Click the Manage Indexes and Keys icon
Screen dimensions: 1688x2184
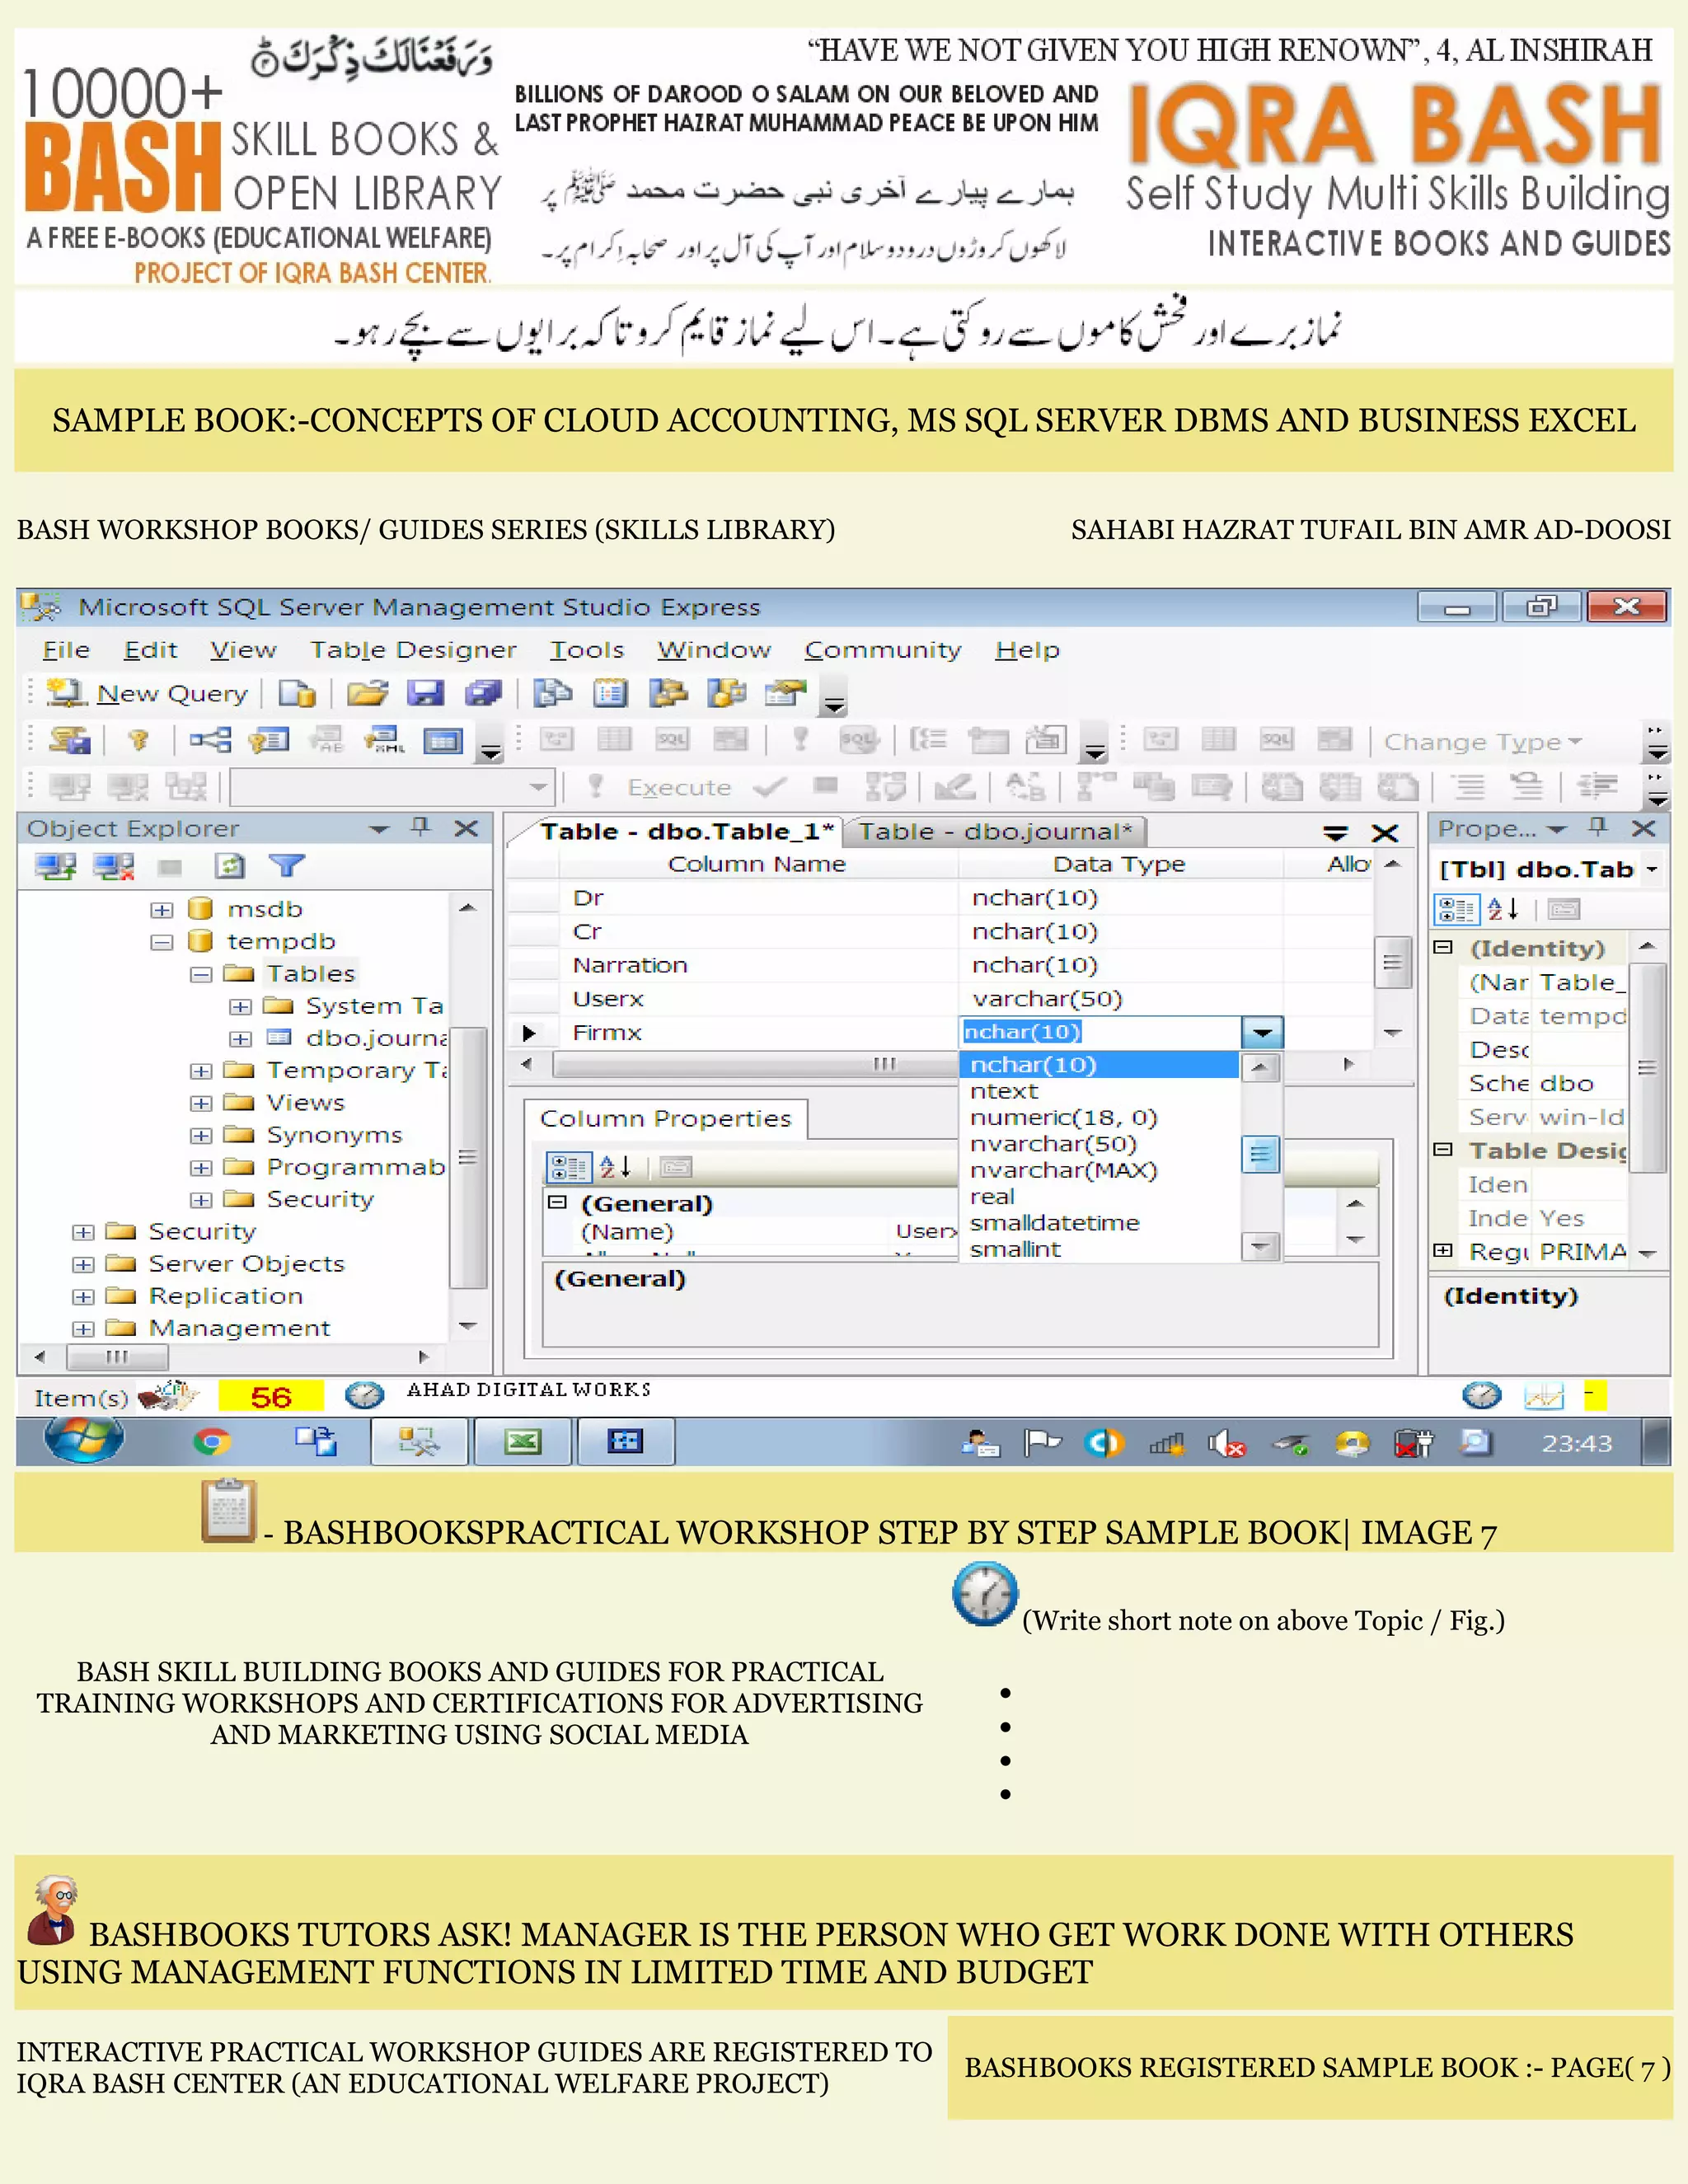click(x=269, y=741)
